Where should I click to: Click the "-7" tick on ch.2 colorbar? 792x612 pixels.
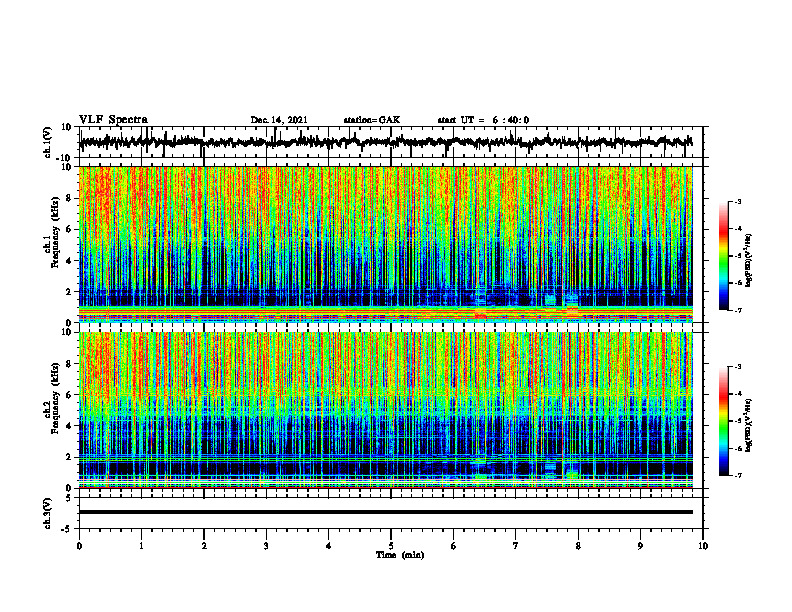point(738,476)
